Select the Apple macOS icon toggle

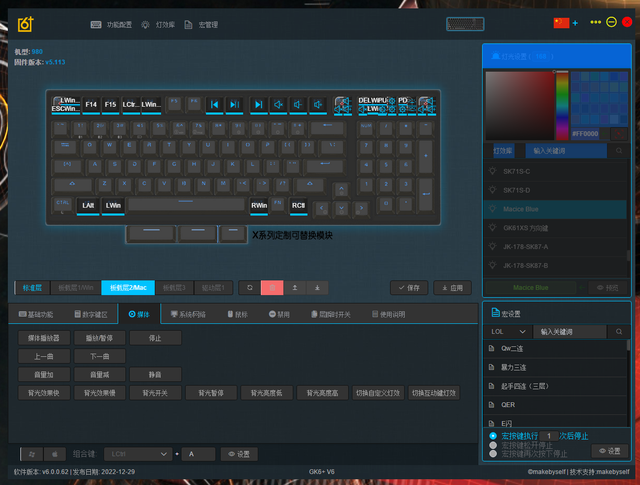(x=55, y=454)
